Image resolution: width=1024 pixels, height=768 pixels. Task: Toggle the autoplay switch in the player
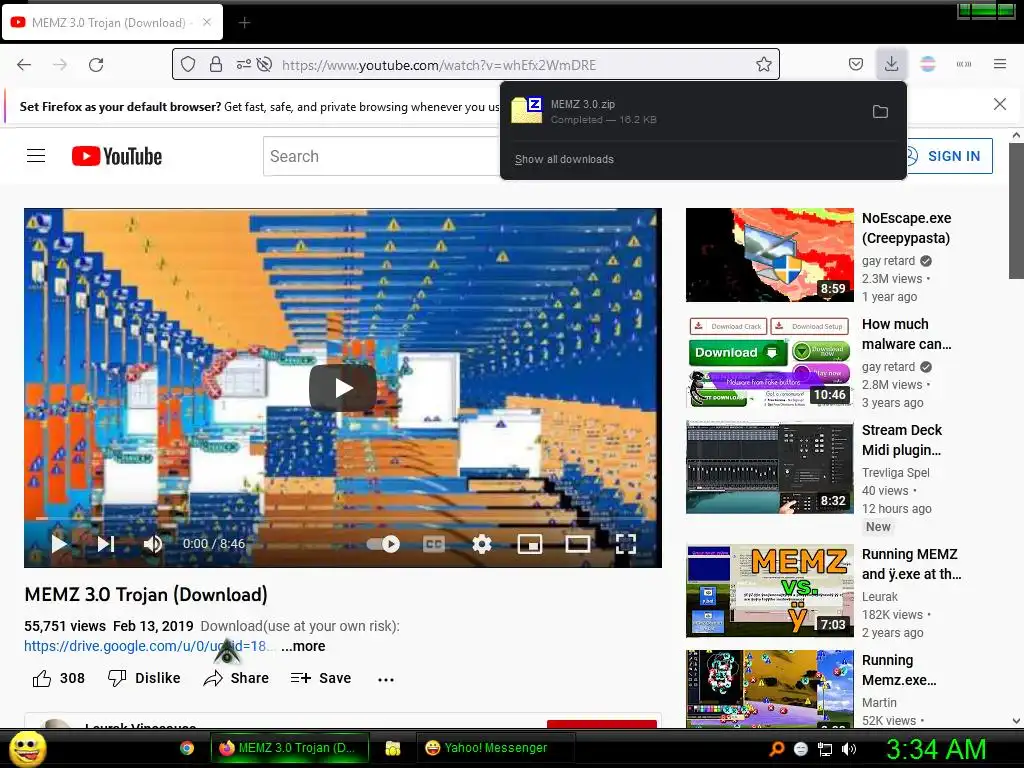[383, 543]
